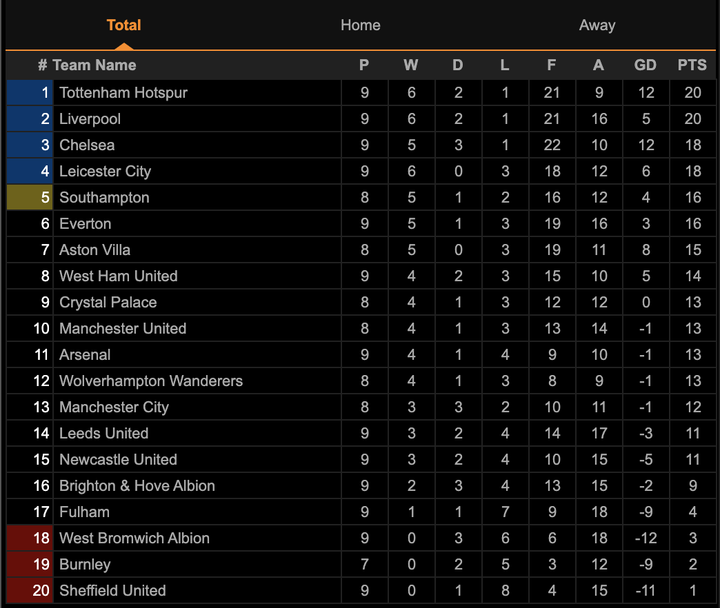Click Fulham's points value
The image size is (720, 608).
pos(692,512)
